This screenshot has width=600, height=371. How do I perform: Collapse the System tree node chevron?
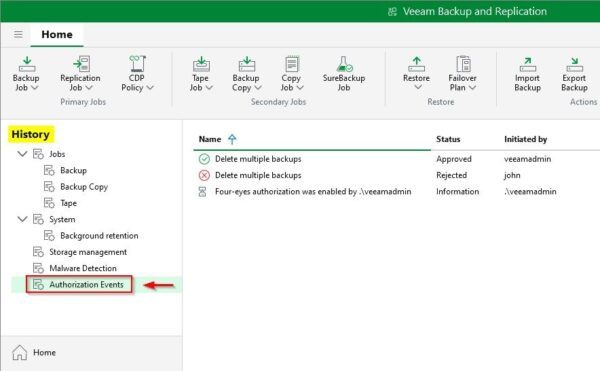(22, 219)
